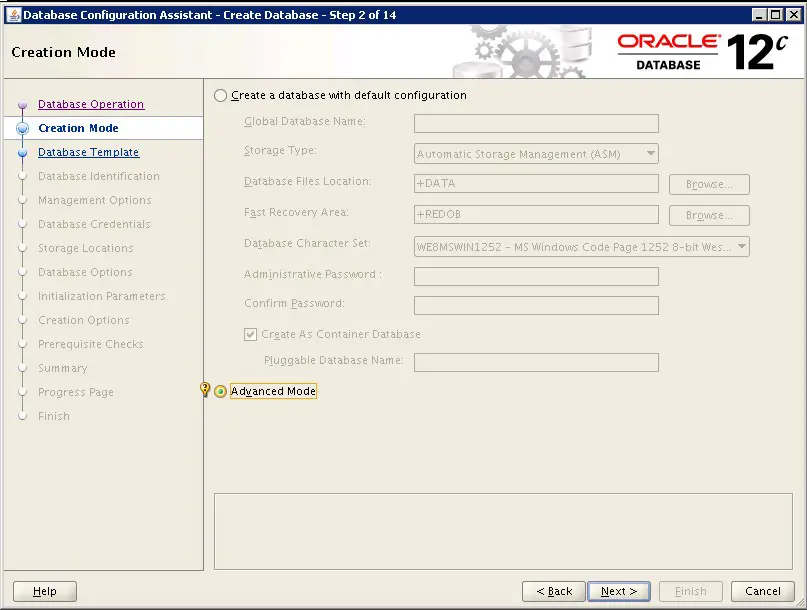The image size is (807, 610).
Task: Toggle Create As Container Database checkbox
Action: [x=251, y=335]
